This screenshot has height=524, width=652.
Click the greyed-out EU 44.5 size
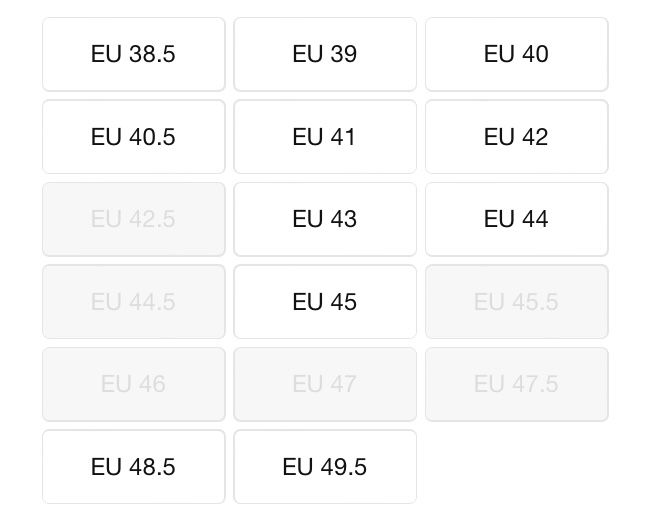[133, 302]
